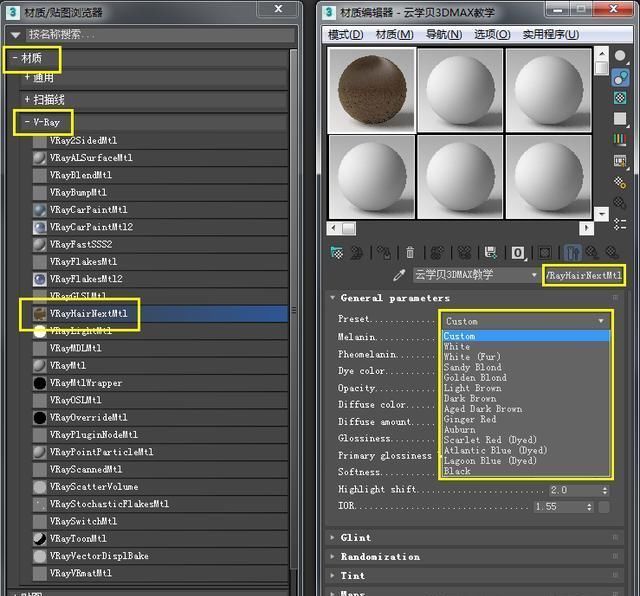640x596 pixels.
Task: Open the Sample UV Tiling flyout
Action: click(x=620, y=119)
